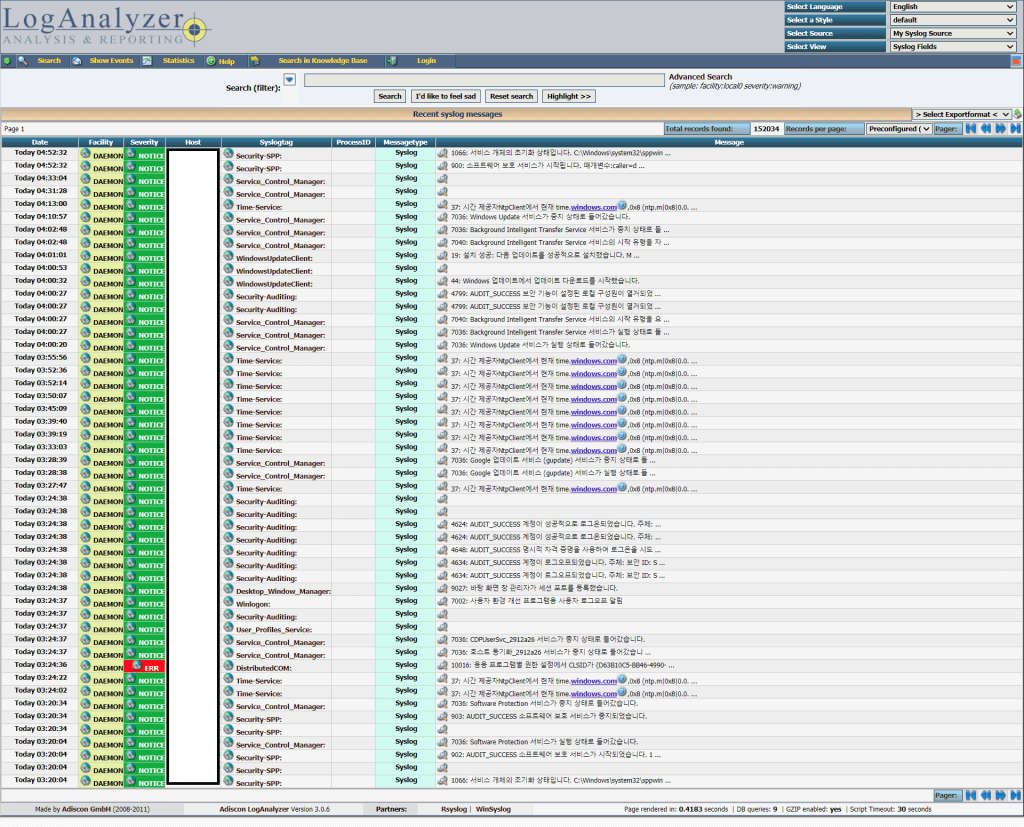Click the Severity column header
The width and height of the screenshot is (1024, 827).
(x=144, y=142)
